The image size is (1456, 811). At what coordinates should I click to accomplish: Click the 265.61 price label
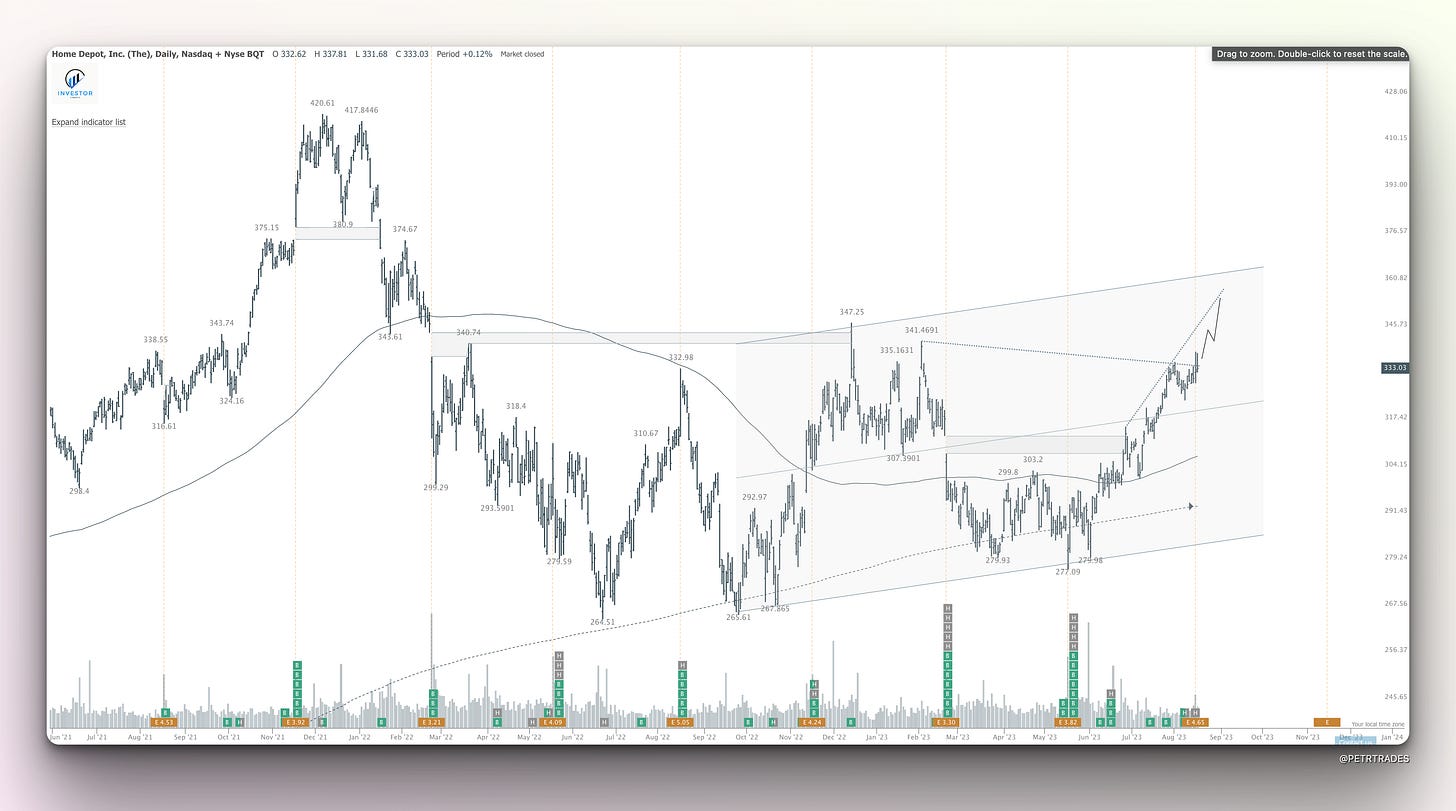point(738,618)
